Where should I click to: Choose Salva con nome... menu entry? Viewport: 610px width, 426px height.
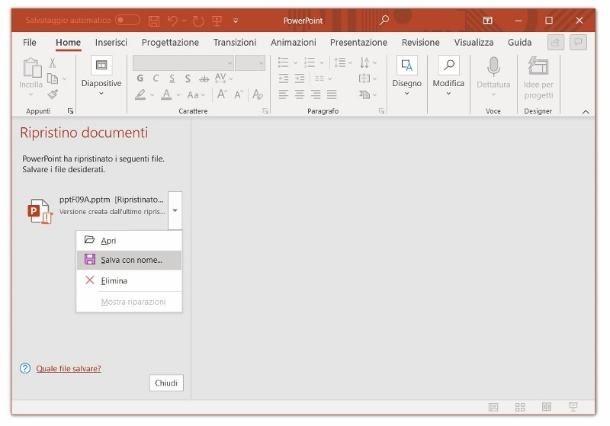pos(129,260)
